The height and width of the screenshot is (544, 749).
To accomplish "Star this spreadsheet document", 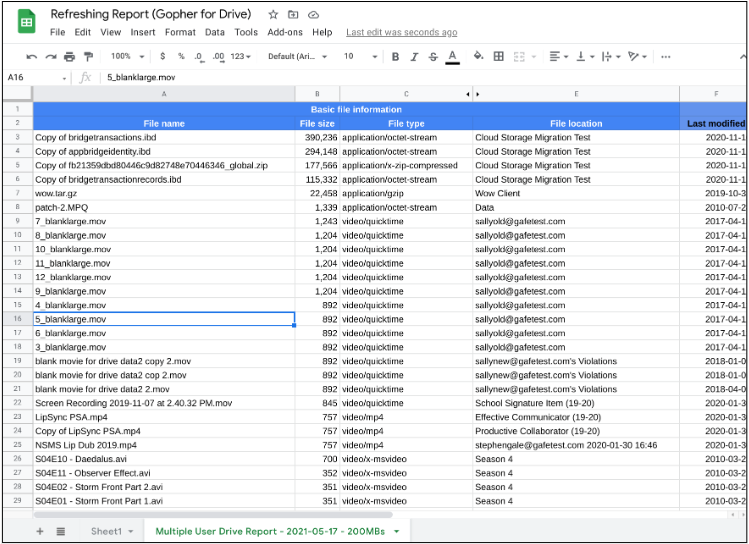I will pyautogui.click(x=273, y=16).
